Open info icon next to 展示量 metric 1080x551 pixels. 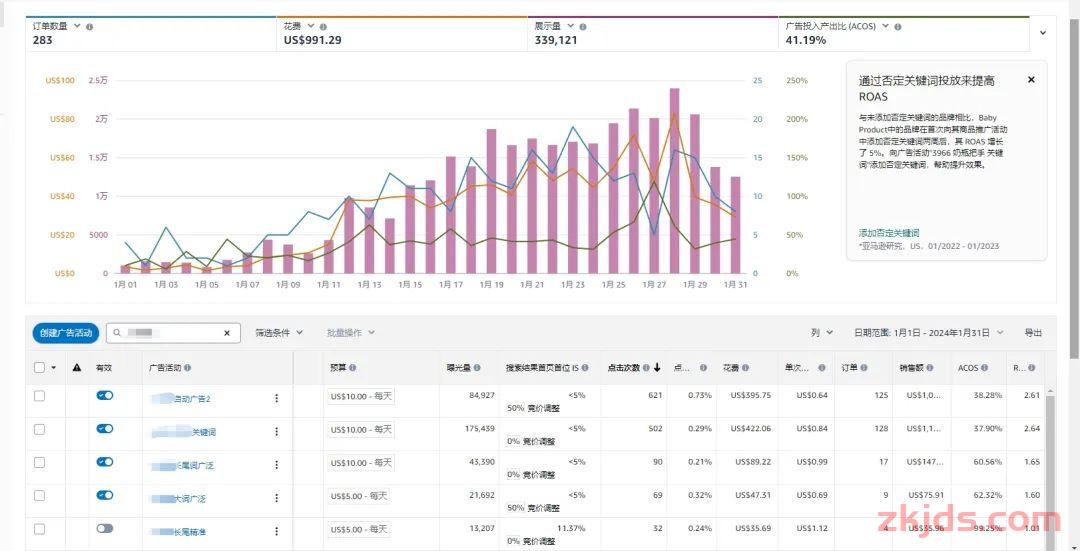coord(583,27)
